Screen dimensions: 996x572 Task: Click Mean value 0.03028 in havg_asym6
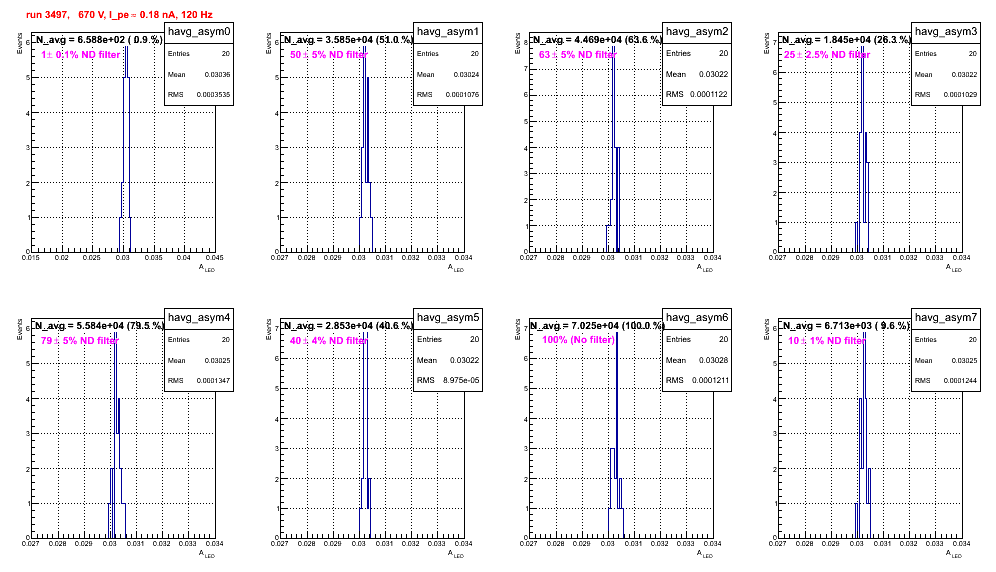(713, 360)
